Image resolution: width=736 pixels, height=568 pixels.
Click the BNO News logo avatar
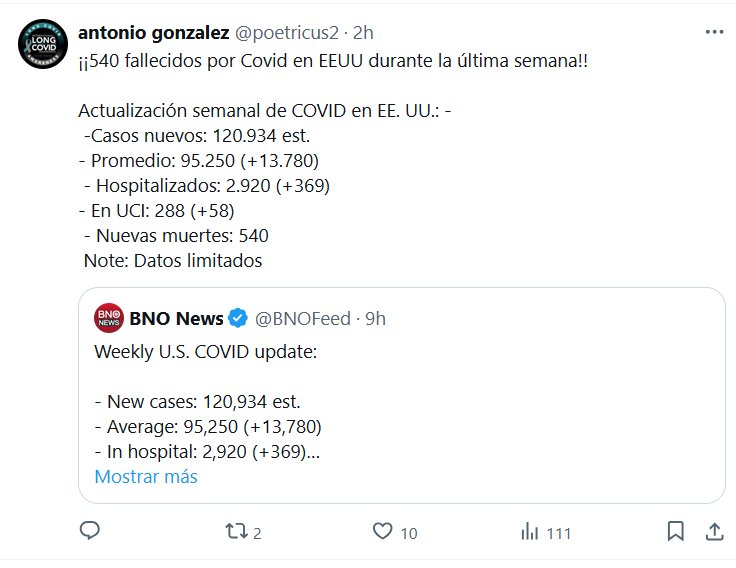coord(108,319)
